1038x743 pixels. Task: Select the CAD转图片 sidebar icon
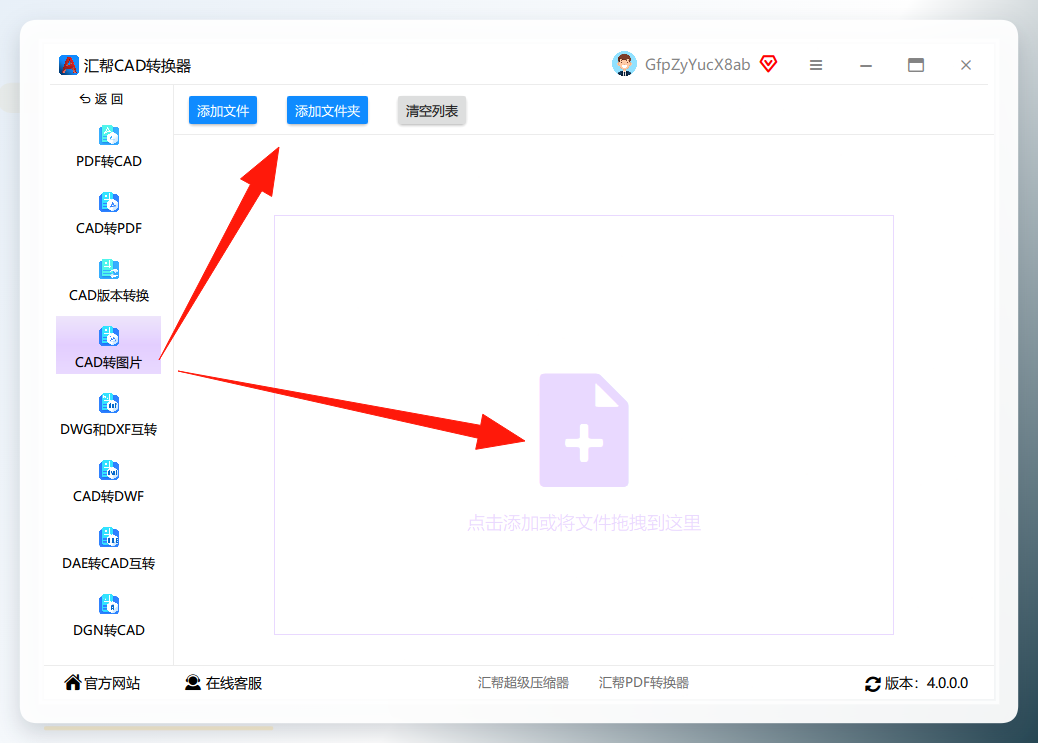(109, 336)
